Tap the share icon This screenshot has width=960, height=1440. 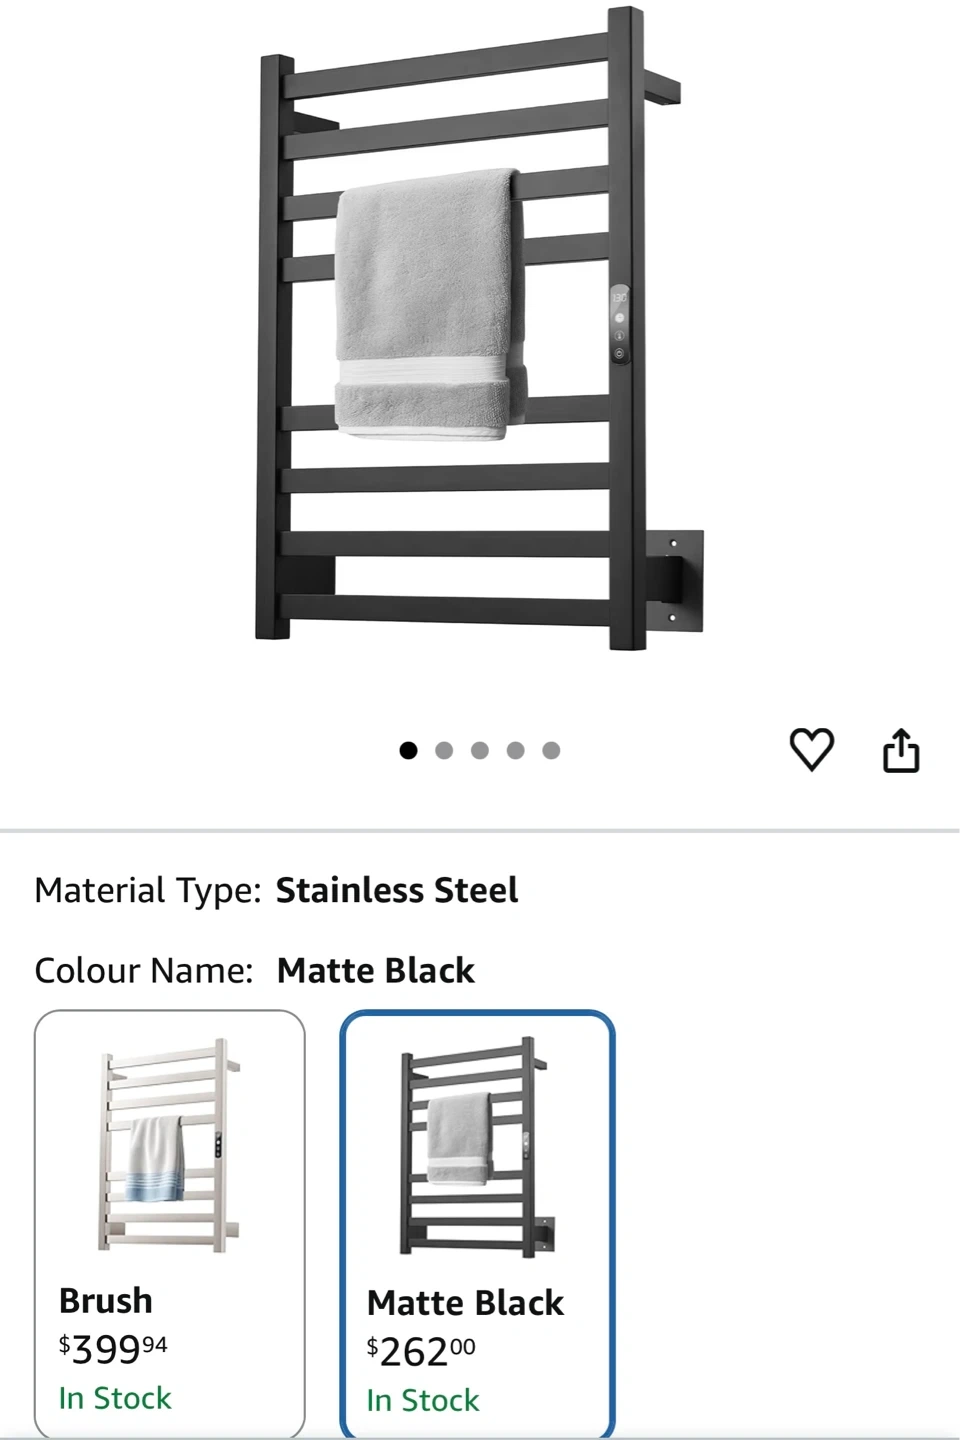tap(901, 751)
